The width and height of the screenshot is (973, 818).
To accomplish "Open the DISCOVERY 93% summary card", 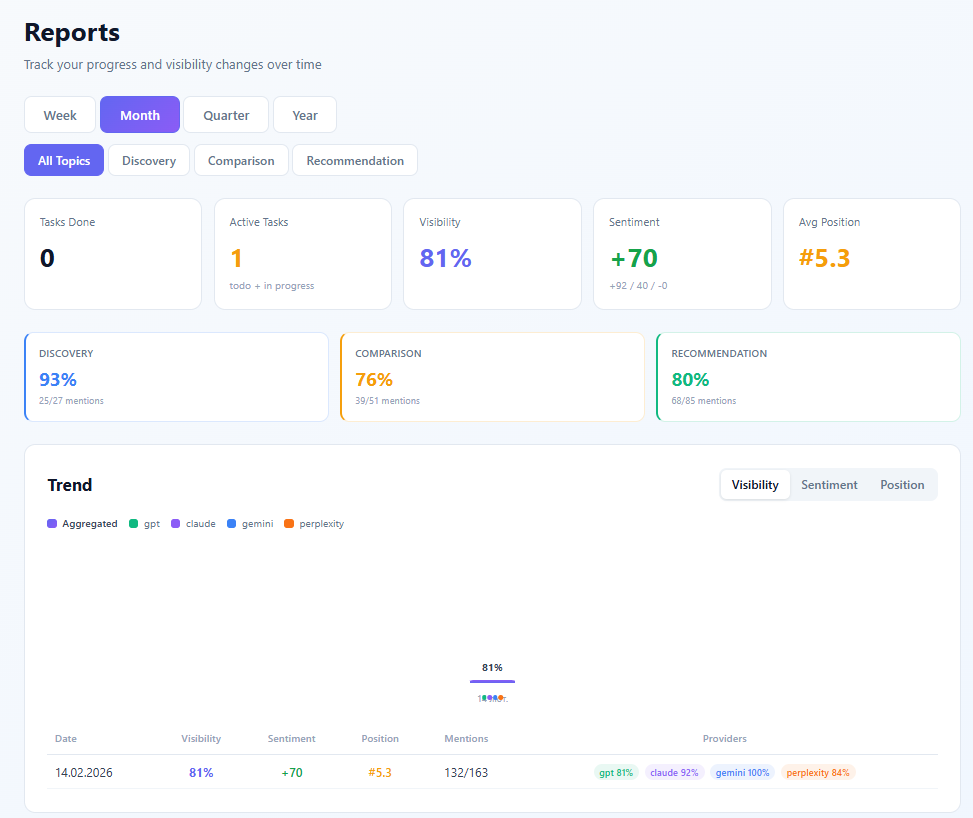I will click(176, 377).
